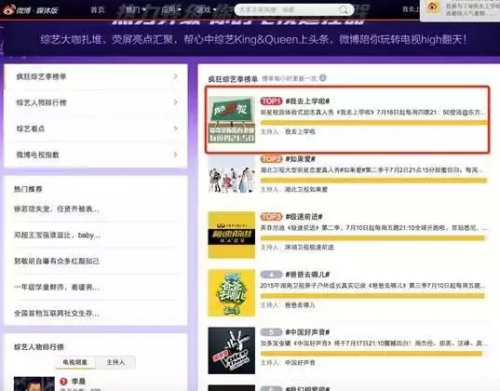Click the 中国好声音 Voice thumbnail
This screenshot has height=391, width=500.
click(x=231, y=350)
